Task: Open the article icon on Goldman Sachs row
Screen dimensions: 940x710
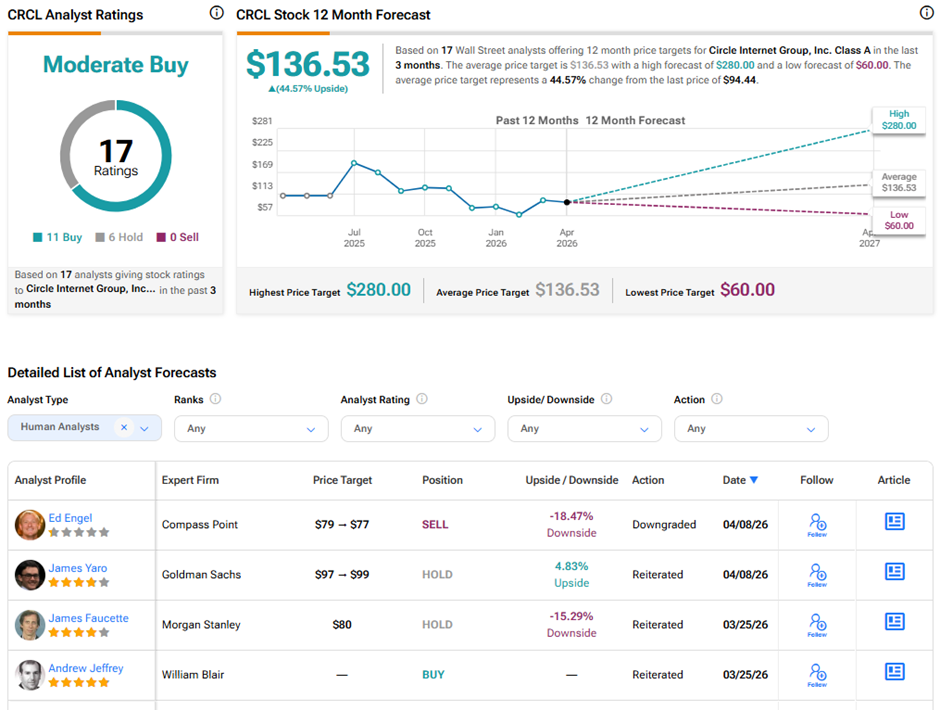Action: 894,572
